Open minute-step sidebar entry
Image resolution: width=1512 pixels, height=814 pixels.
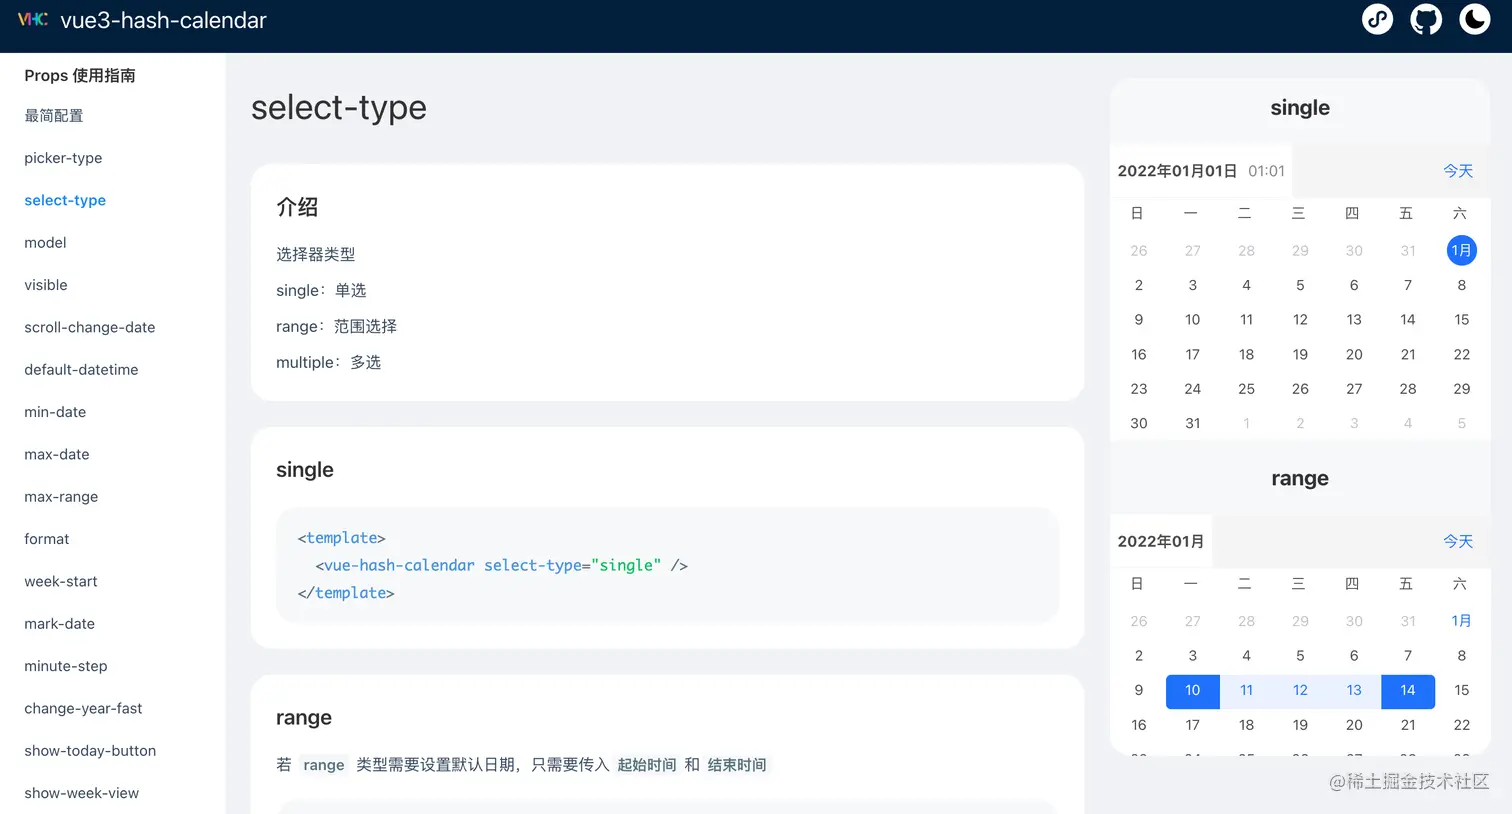pyautogui.click(x=66, y=666)
